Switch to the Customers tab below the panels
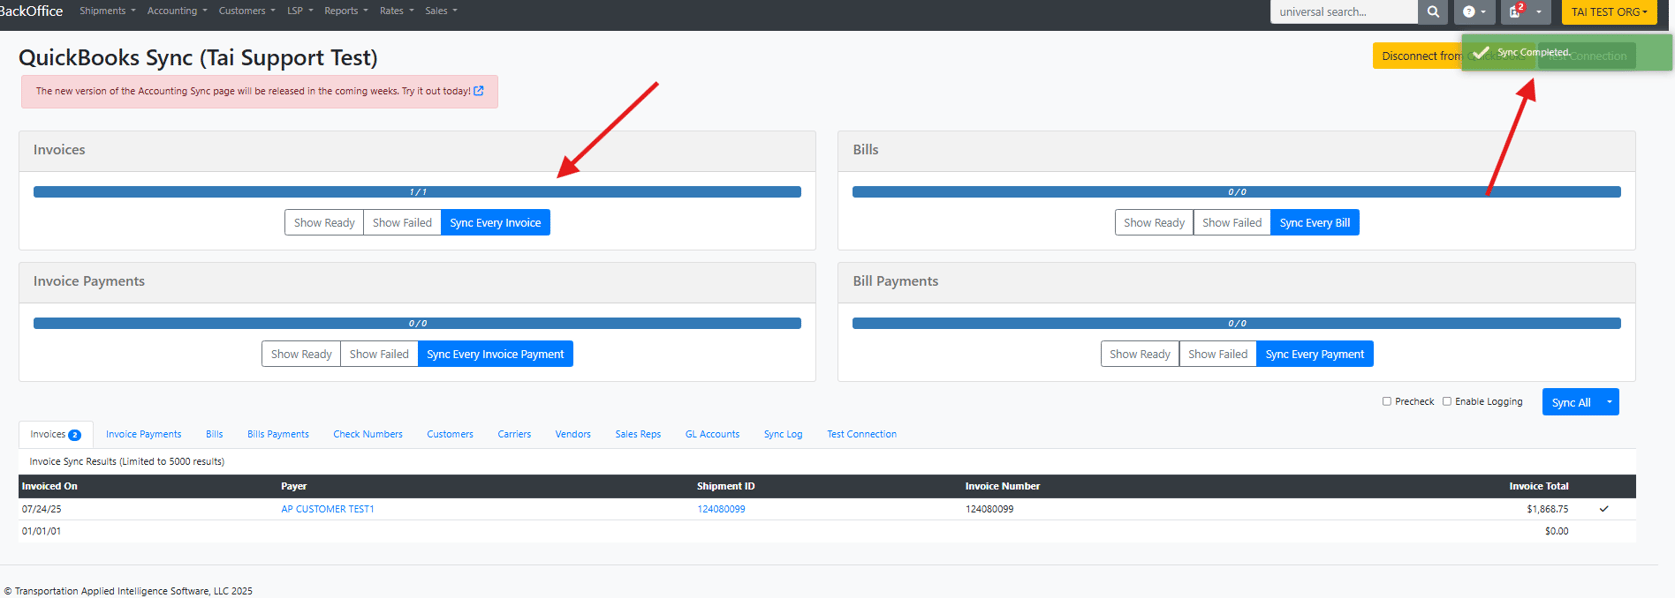Image resolution: width=1675 pixels, height=598 pixels. 450,434
